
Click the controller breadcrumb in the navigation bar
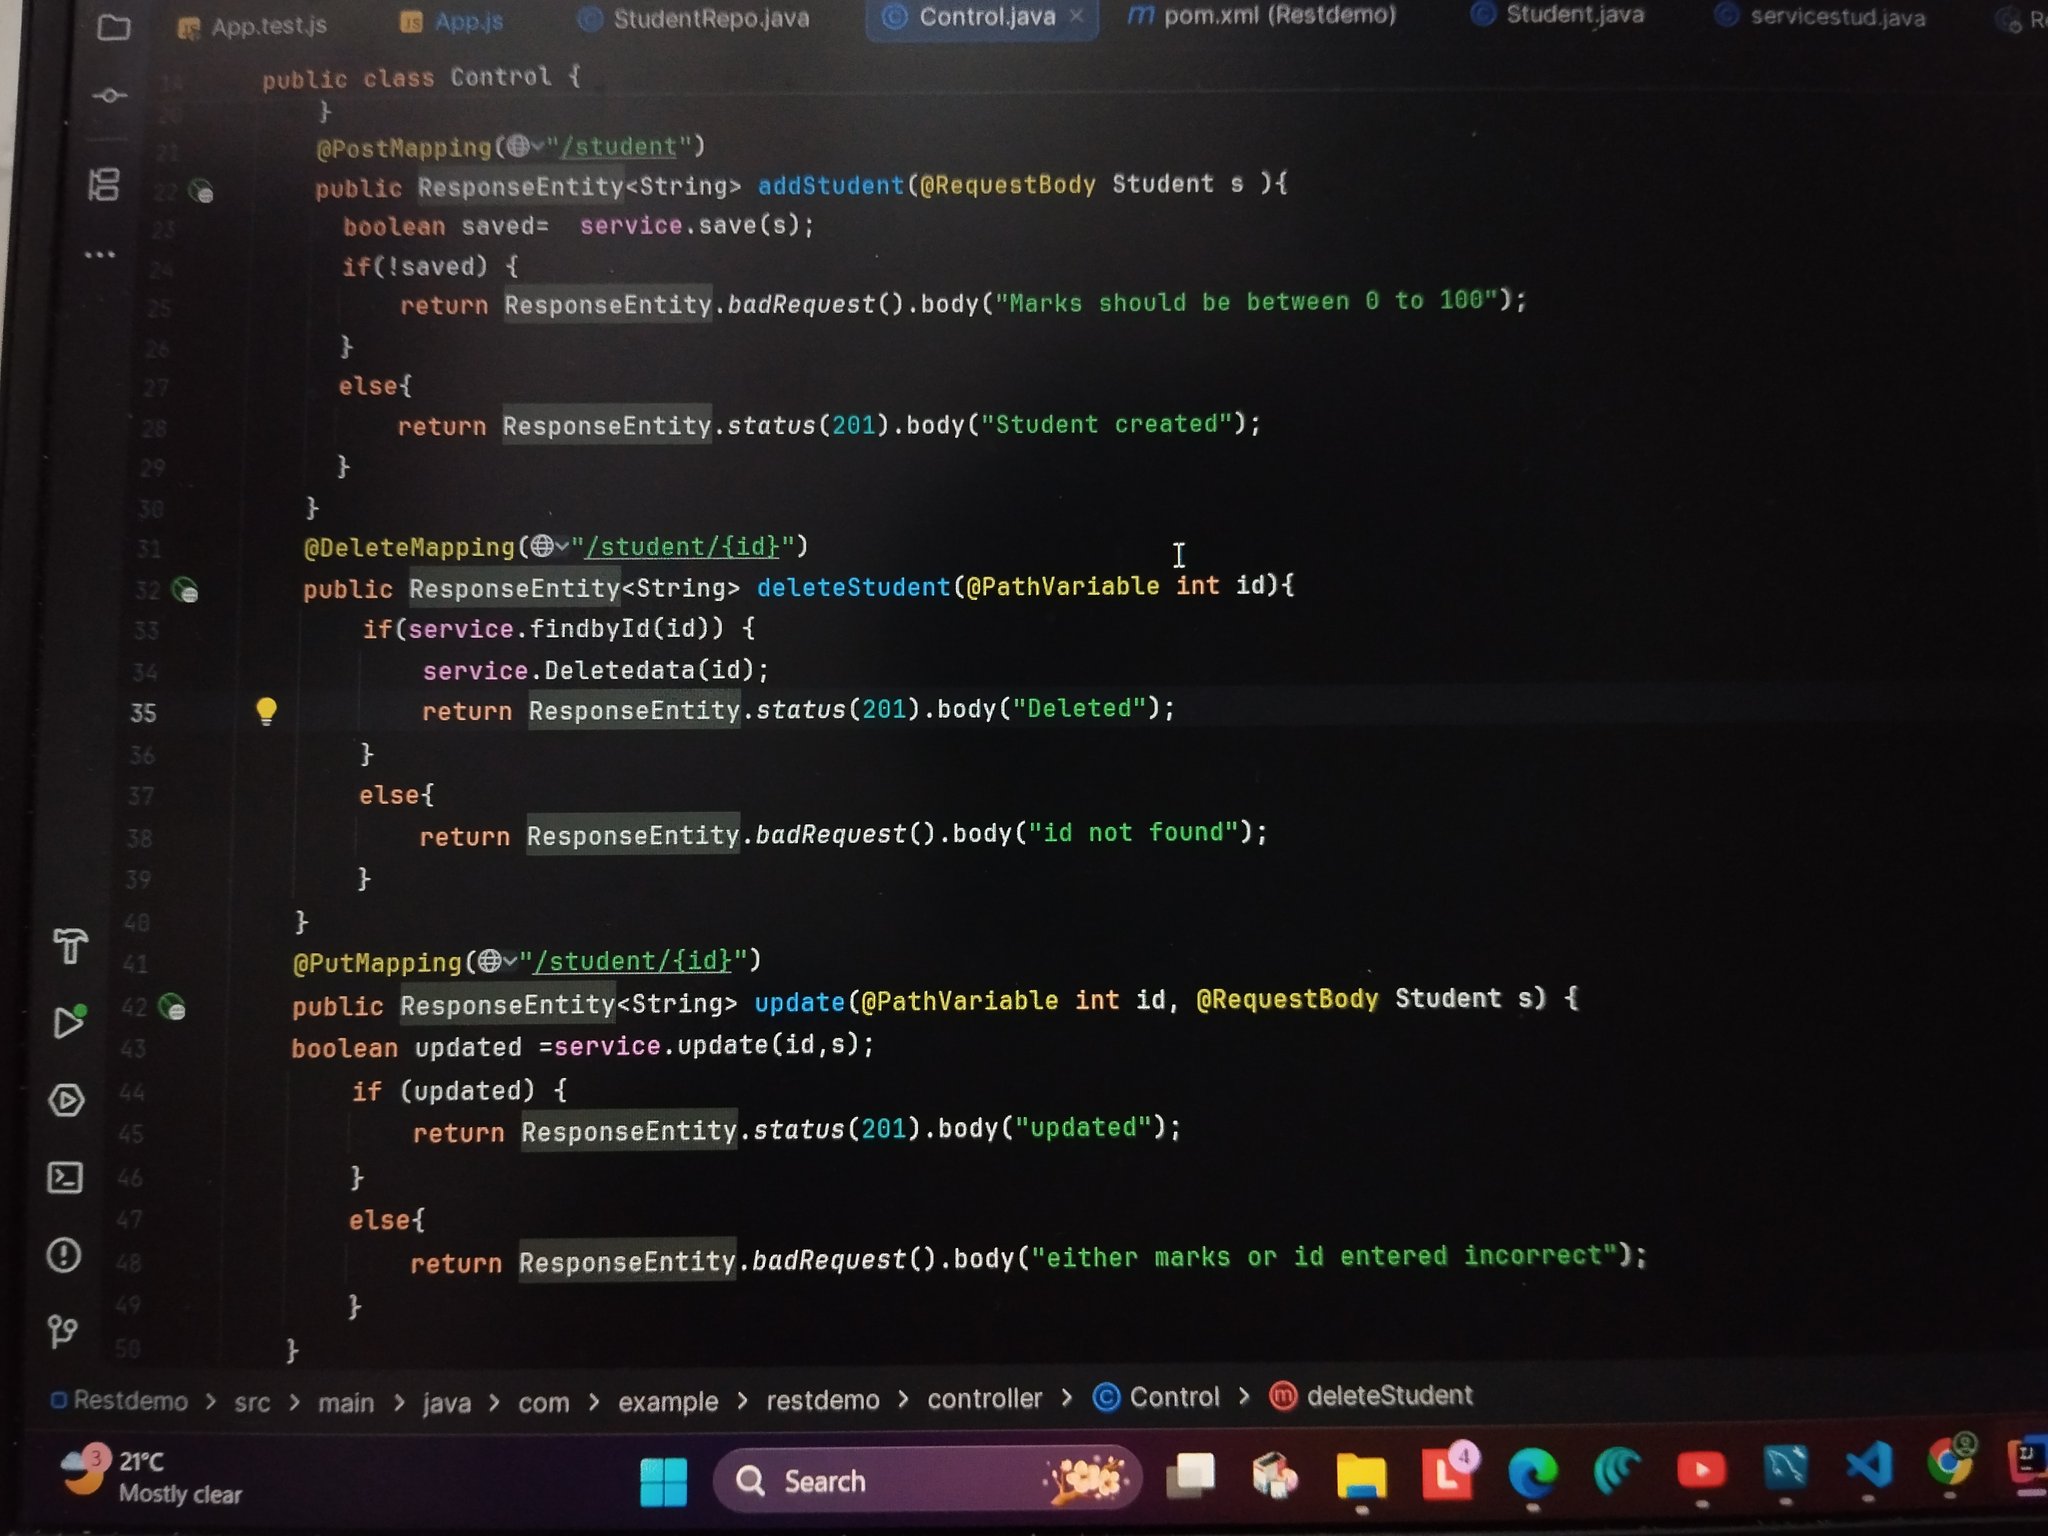(x=984, y=1398)
